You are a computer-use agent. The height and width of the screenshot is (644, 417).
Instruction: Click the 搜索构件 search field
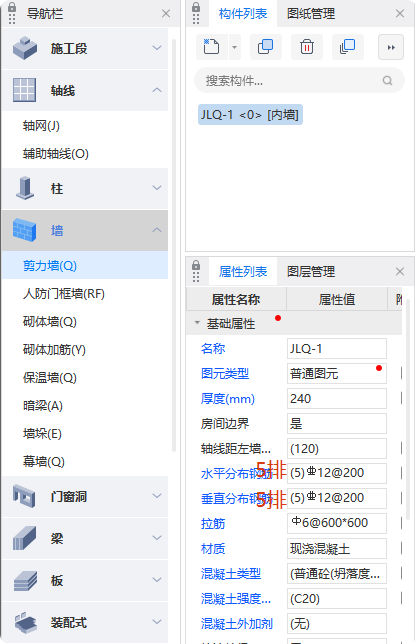tap(299, 80)
